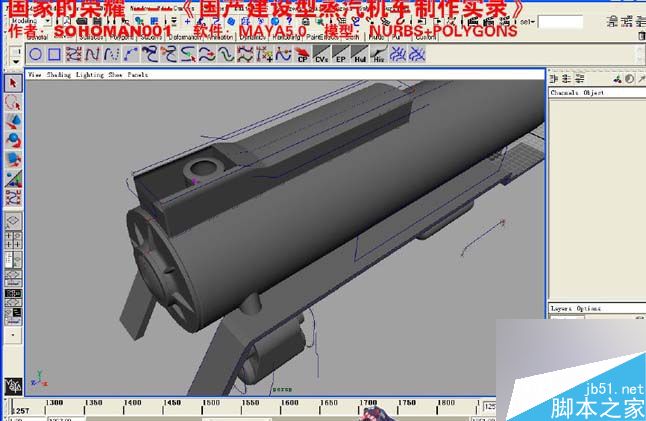Screen dimensions: 646x421
Task: Click the manipulator icon in channel box header
Action: pyautogui.click(x=617, y=79)
